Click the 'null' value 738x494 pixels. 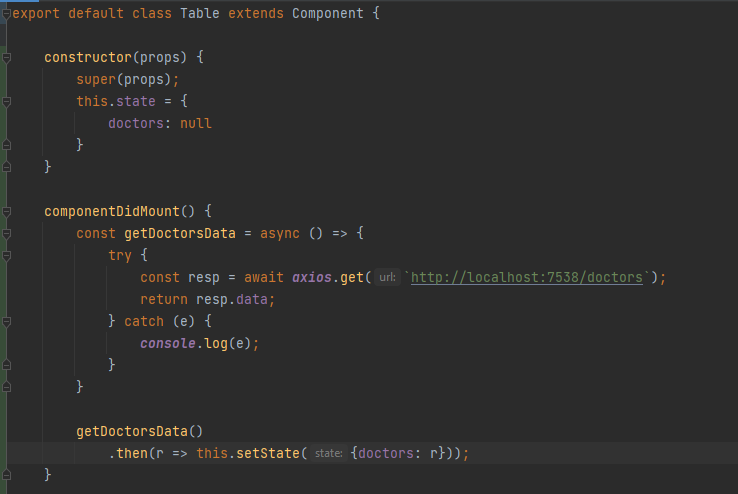coord(196,124)
